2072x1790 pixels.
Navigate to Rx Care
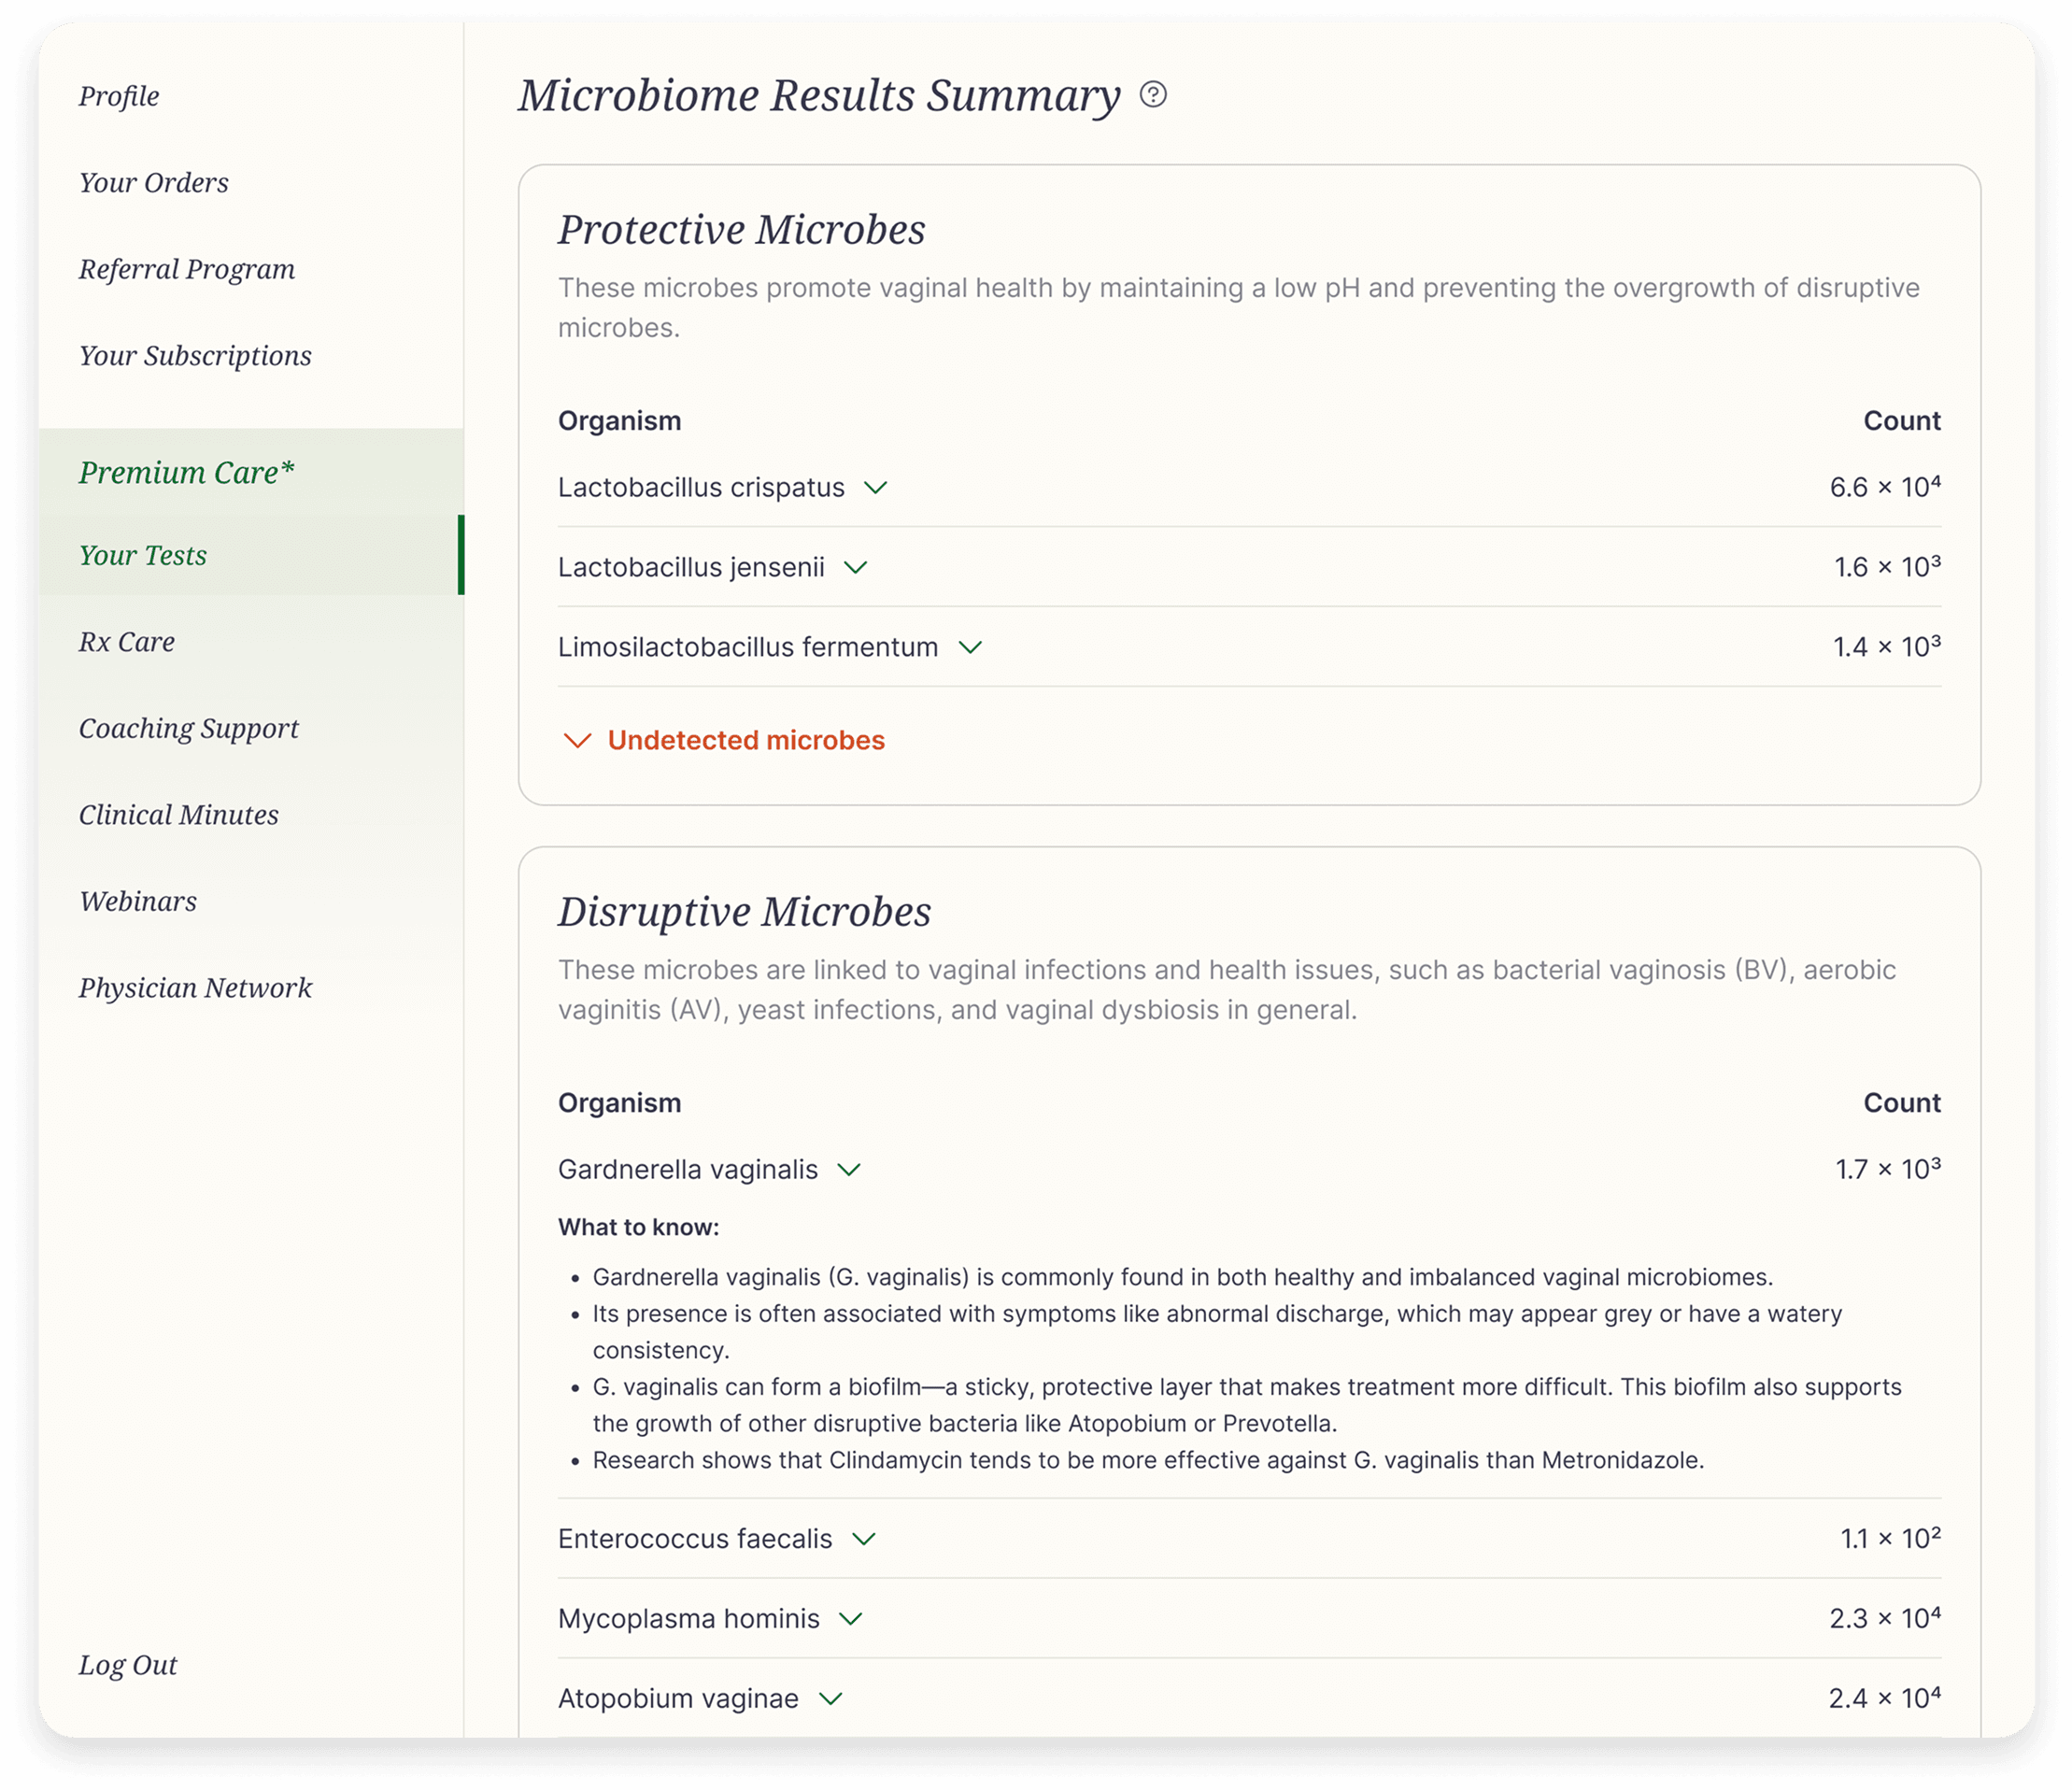pyautogui.click(x=128, y=641)
